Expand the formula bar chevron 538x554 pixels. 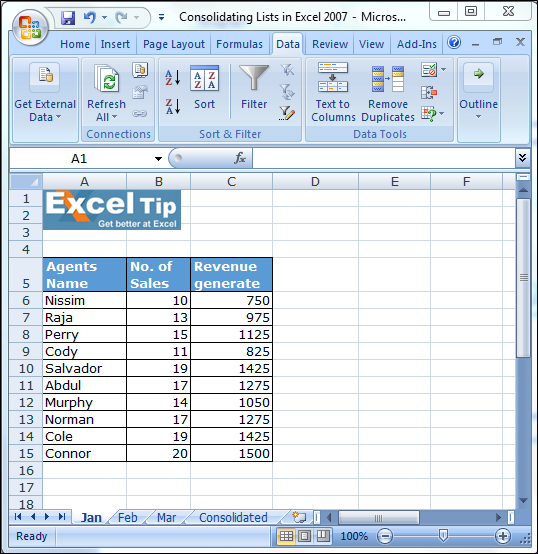tap(522, 158)
